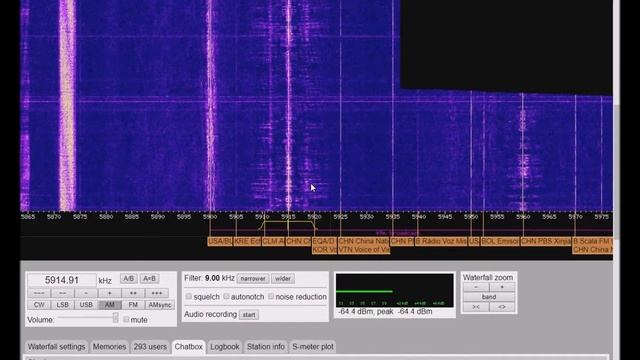This screenshot has width=640, height=360.
Task: Tune to the KOR station label
Action: coord(324,249)
